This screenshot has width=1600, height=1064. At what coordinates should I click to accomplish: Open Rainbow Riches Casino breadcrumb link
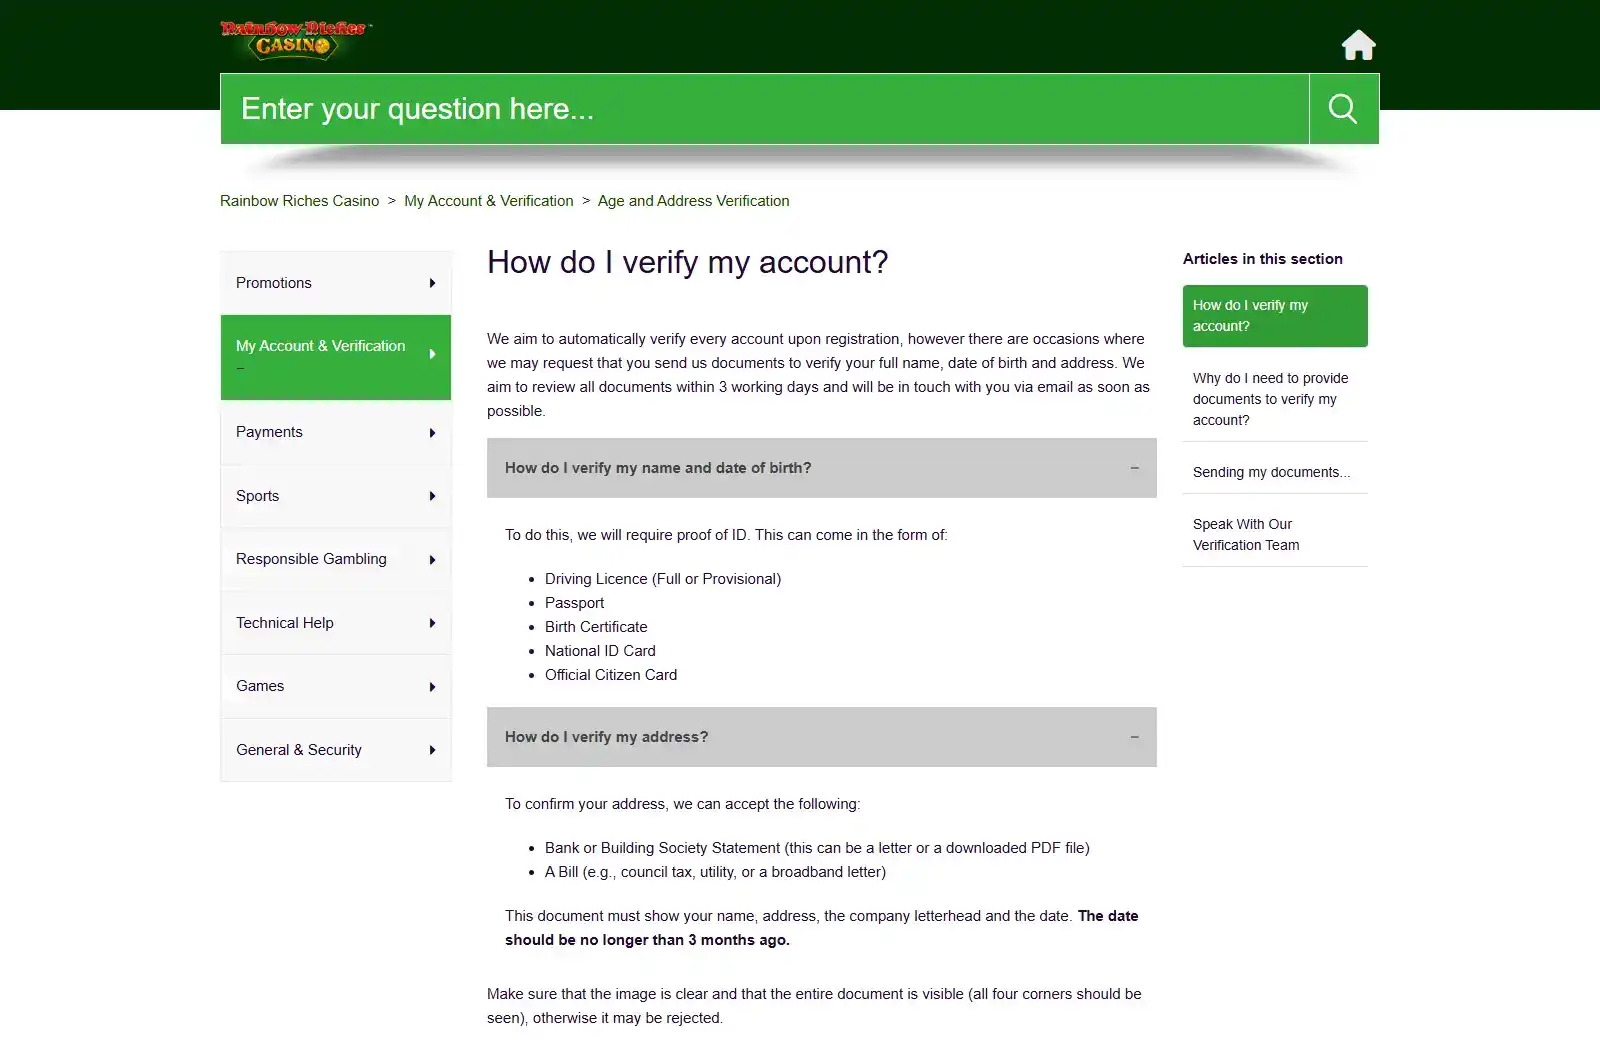point(300,201)
